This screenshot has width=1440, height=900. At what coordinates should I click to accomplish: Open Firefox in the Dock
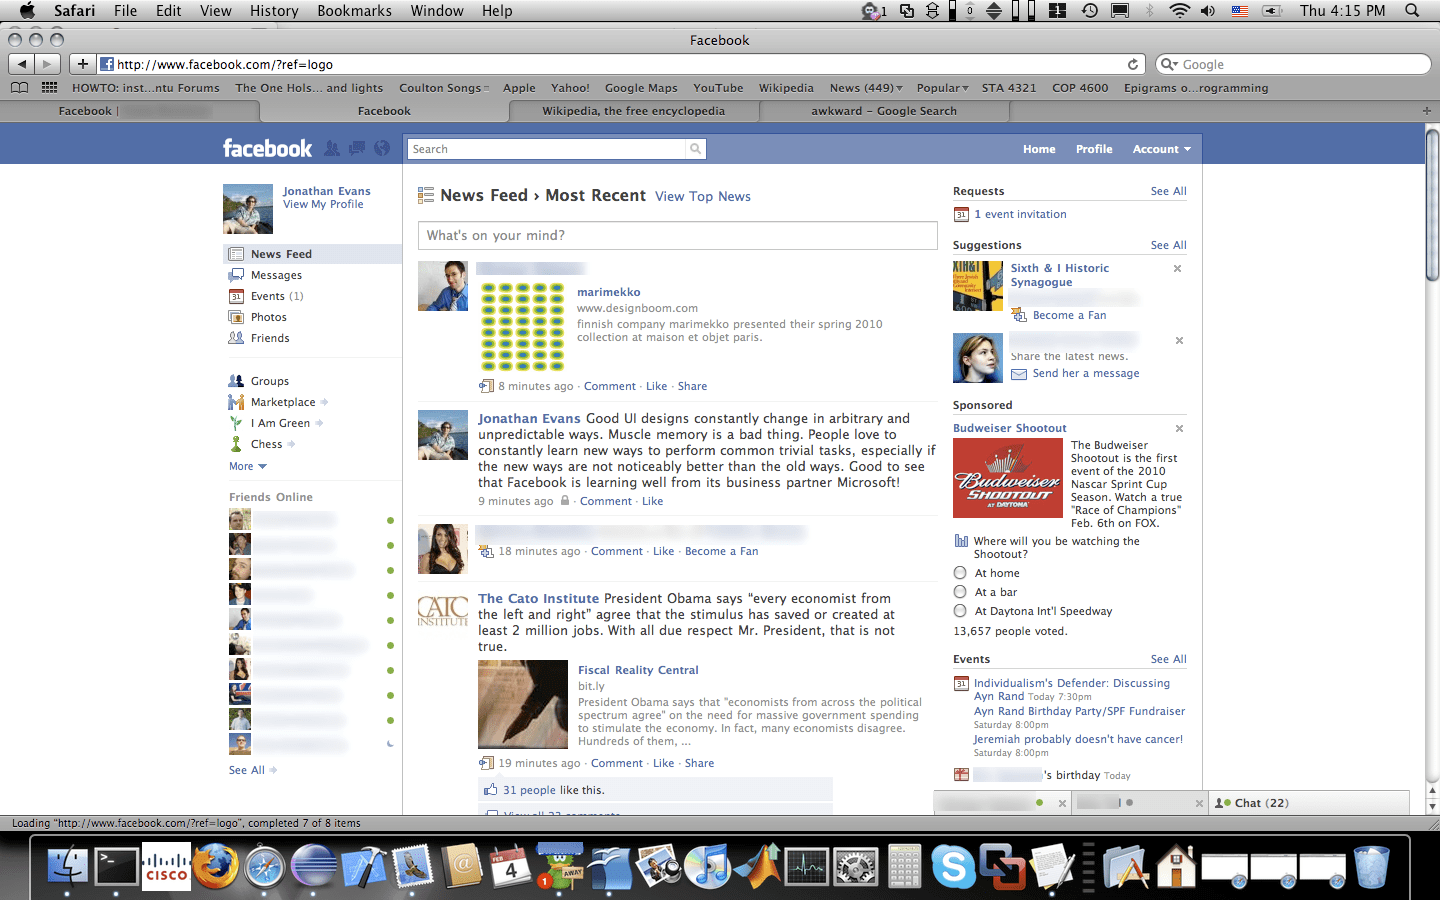click(x=215, y=865)
